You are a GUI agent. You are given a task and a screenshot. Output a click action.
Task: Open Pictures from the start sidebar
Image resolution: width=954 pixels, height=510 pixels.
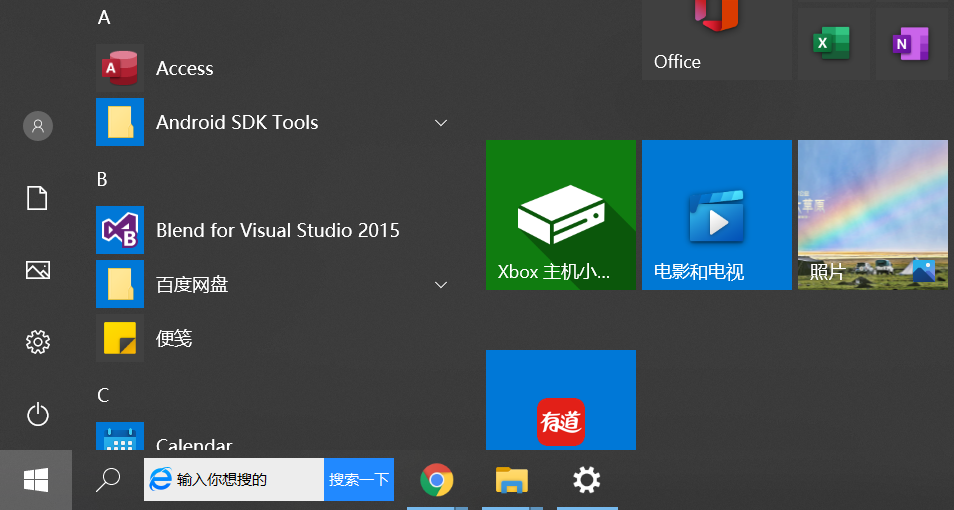[38, 270]
